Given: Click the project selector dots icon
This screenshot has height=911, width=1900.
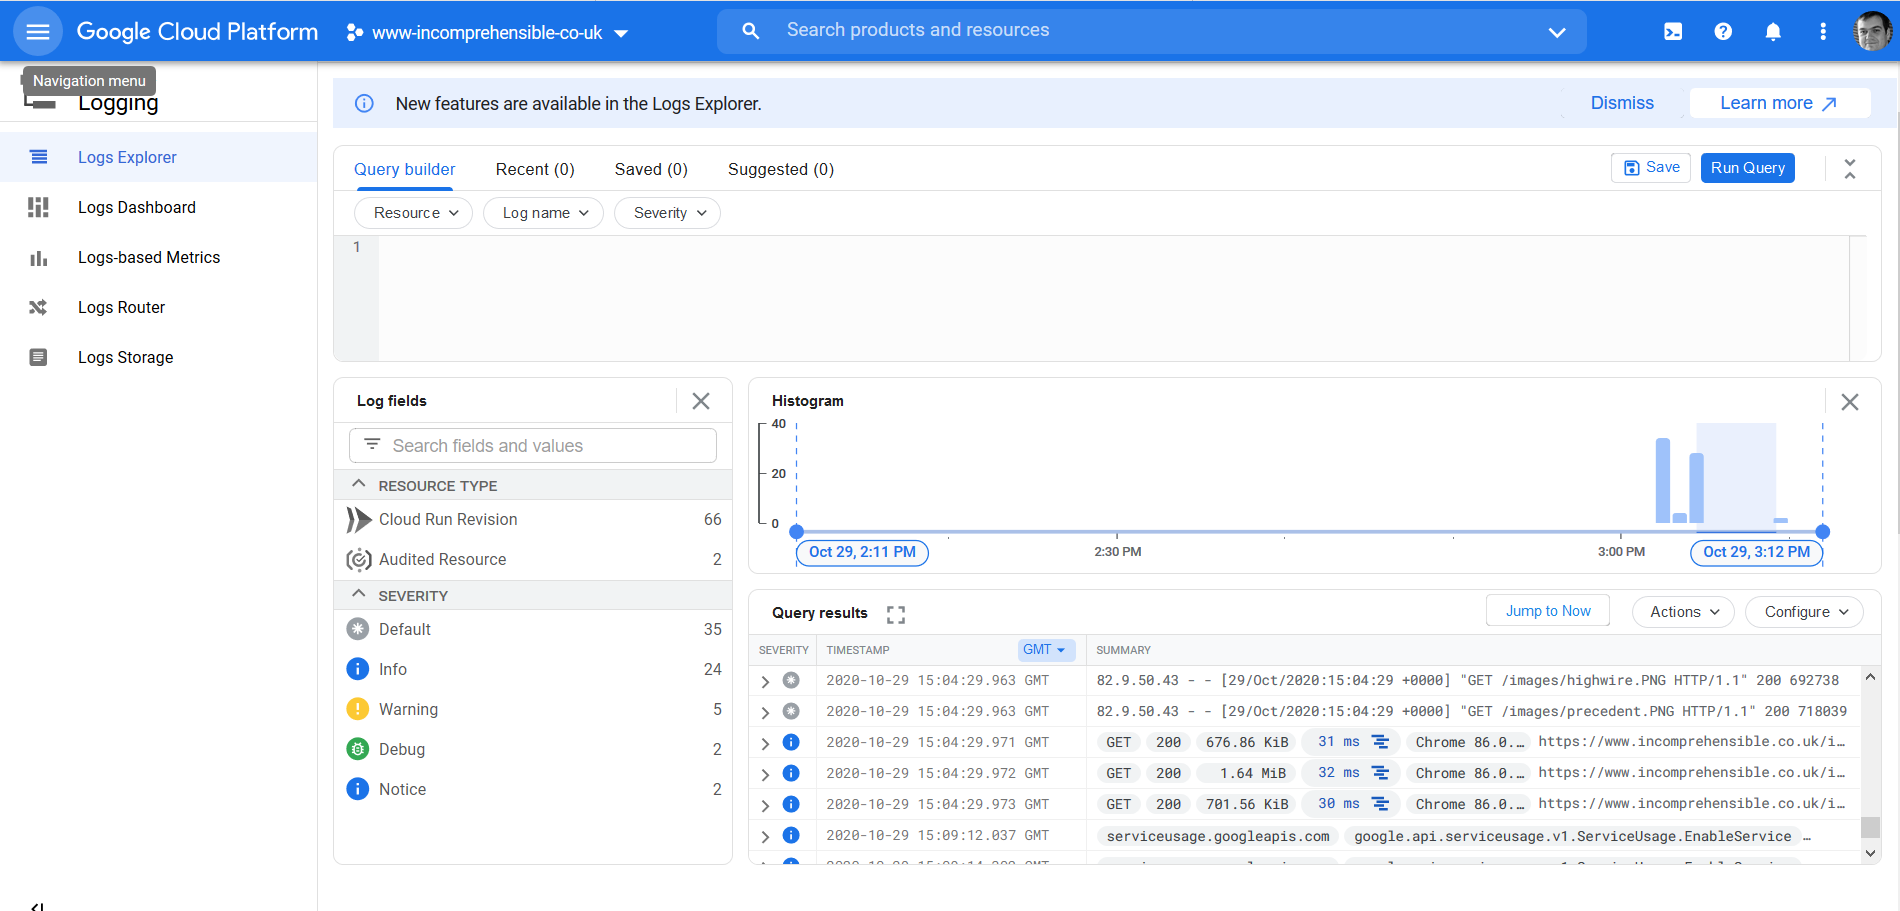Looking at the screenshot, I should point(354,33).
